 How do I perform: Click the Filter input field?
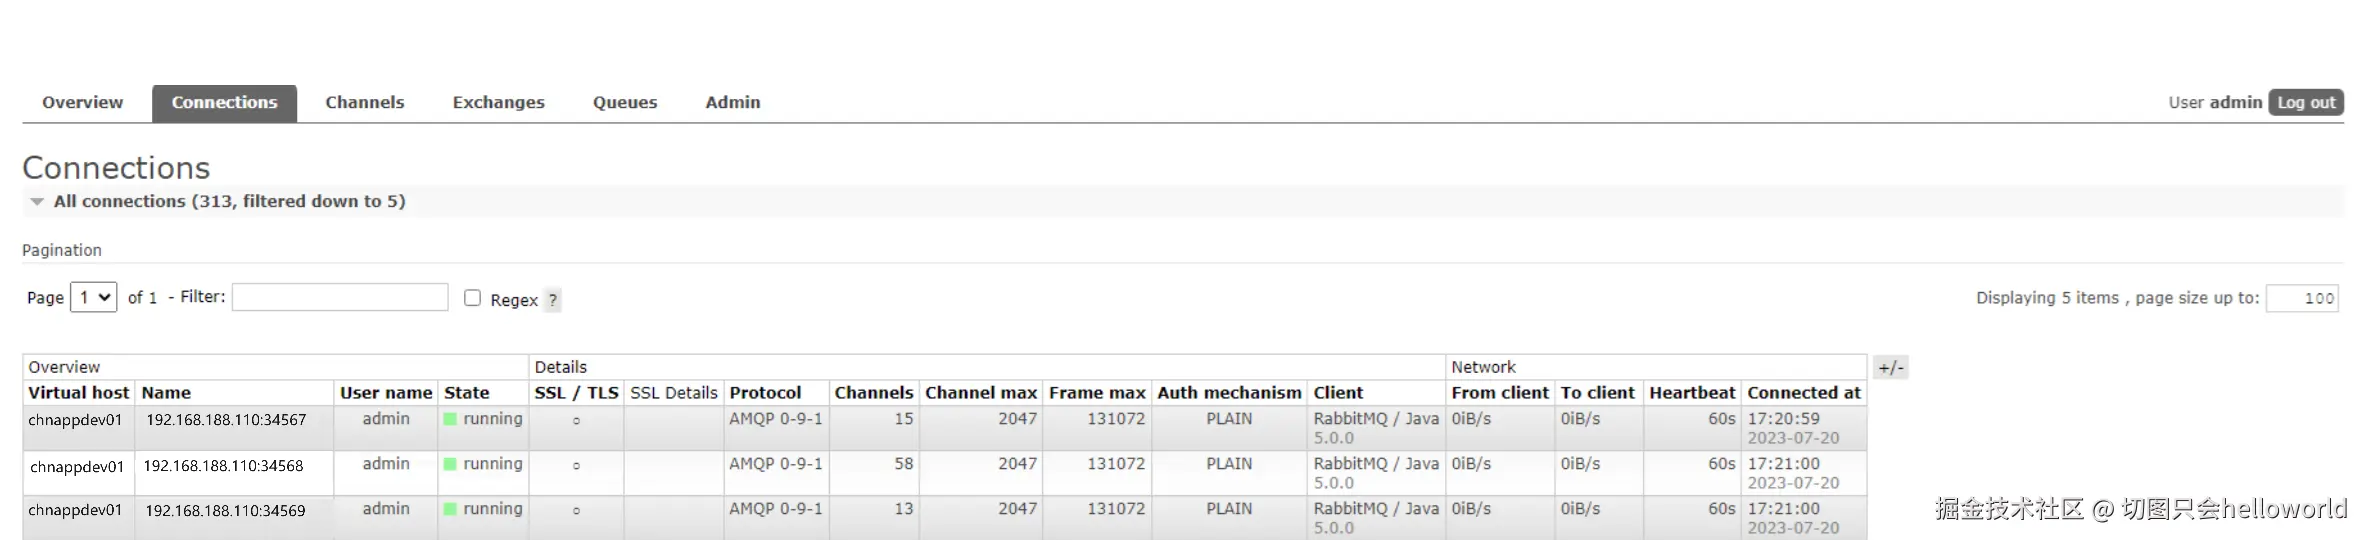pos(340,297)
